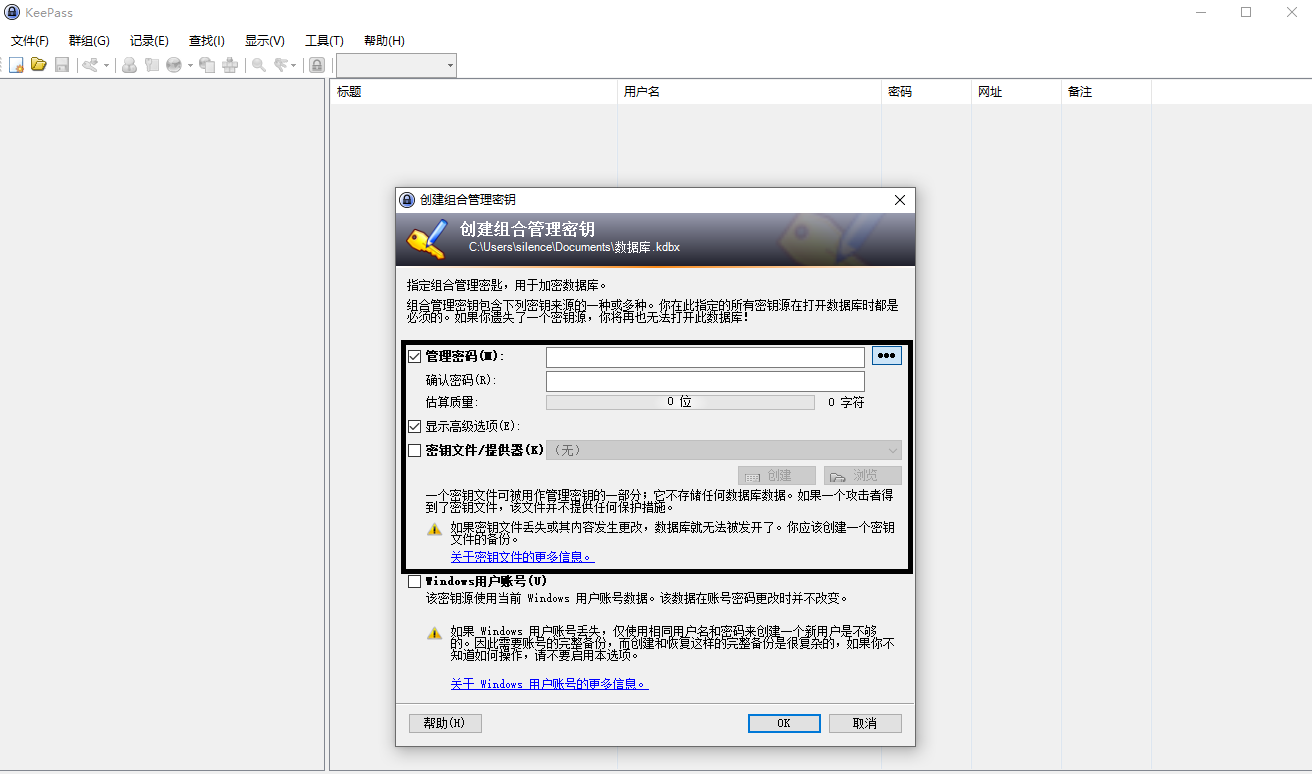Expand the key file (无) dropdown

(x=724, y=450)
